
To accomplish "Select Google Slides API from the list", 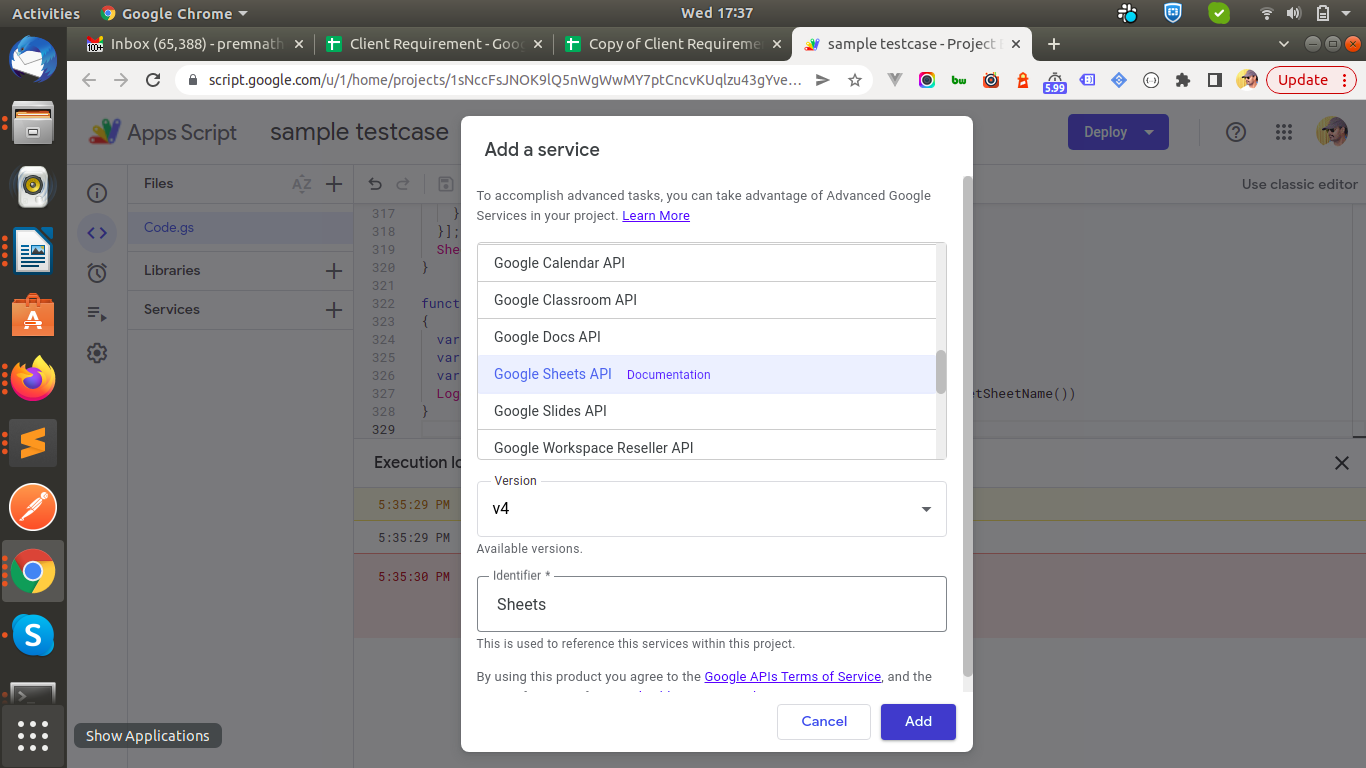I will tap(707, 411).
